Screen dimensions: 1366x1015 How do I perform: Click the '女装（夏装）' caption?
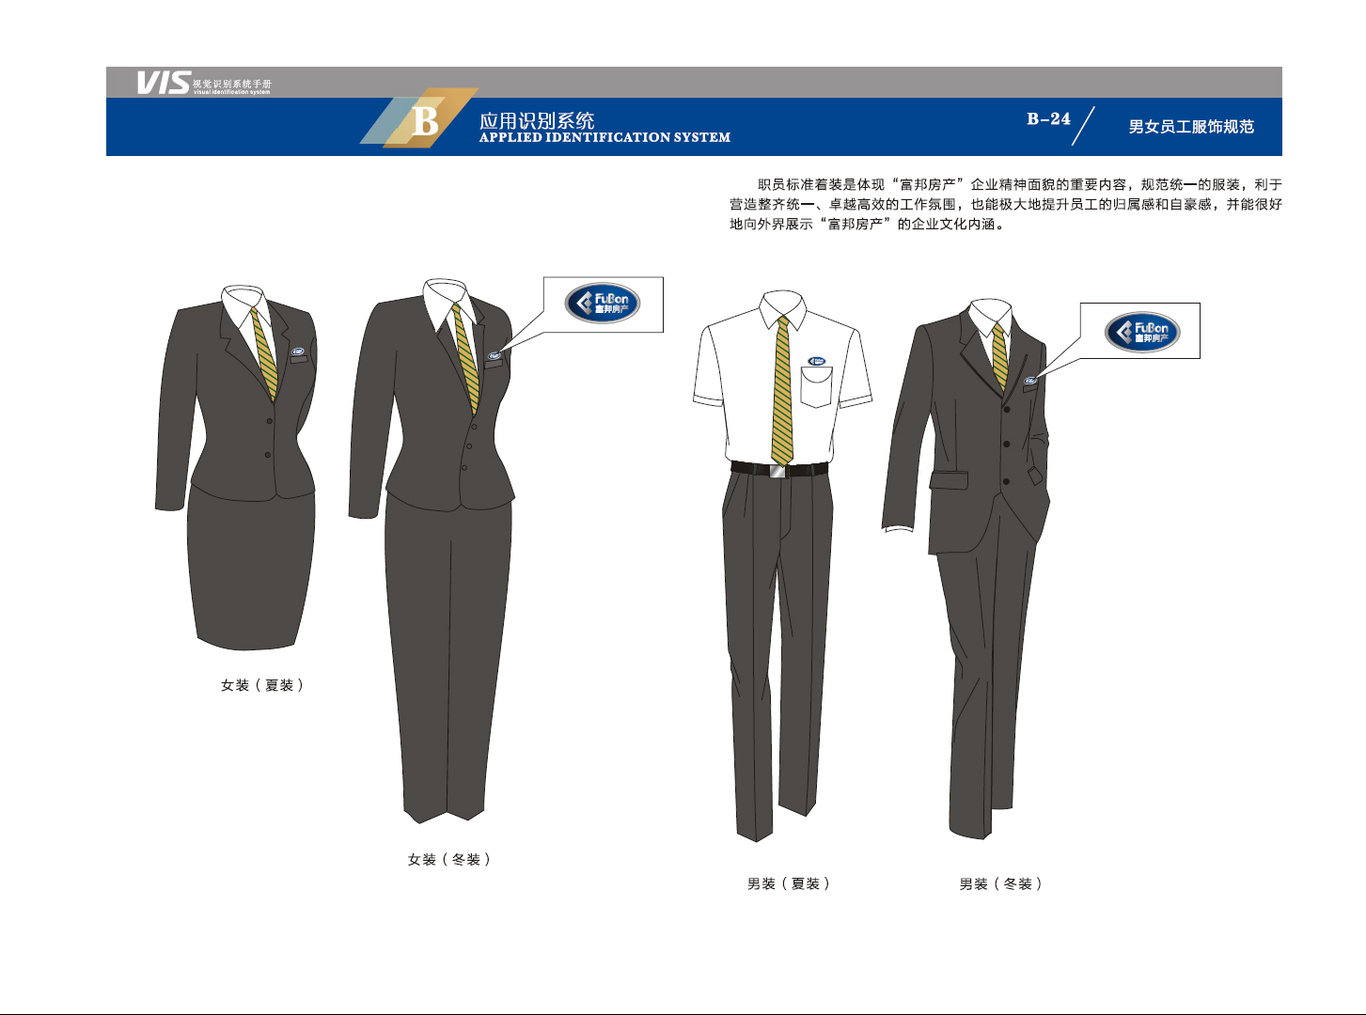pos(262,685)
